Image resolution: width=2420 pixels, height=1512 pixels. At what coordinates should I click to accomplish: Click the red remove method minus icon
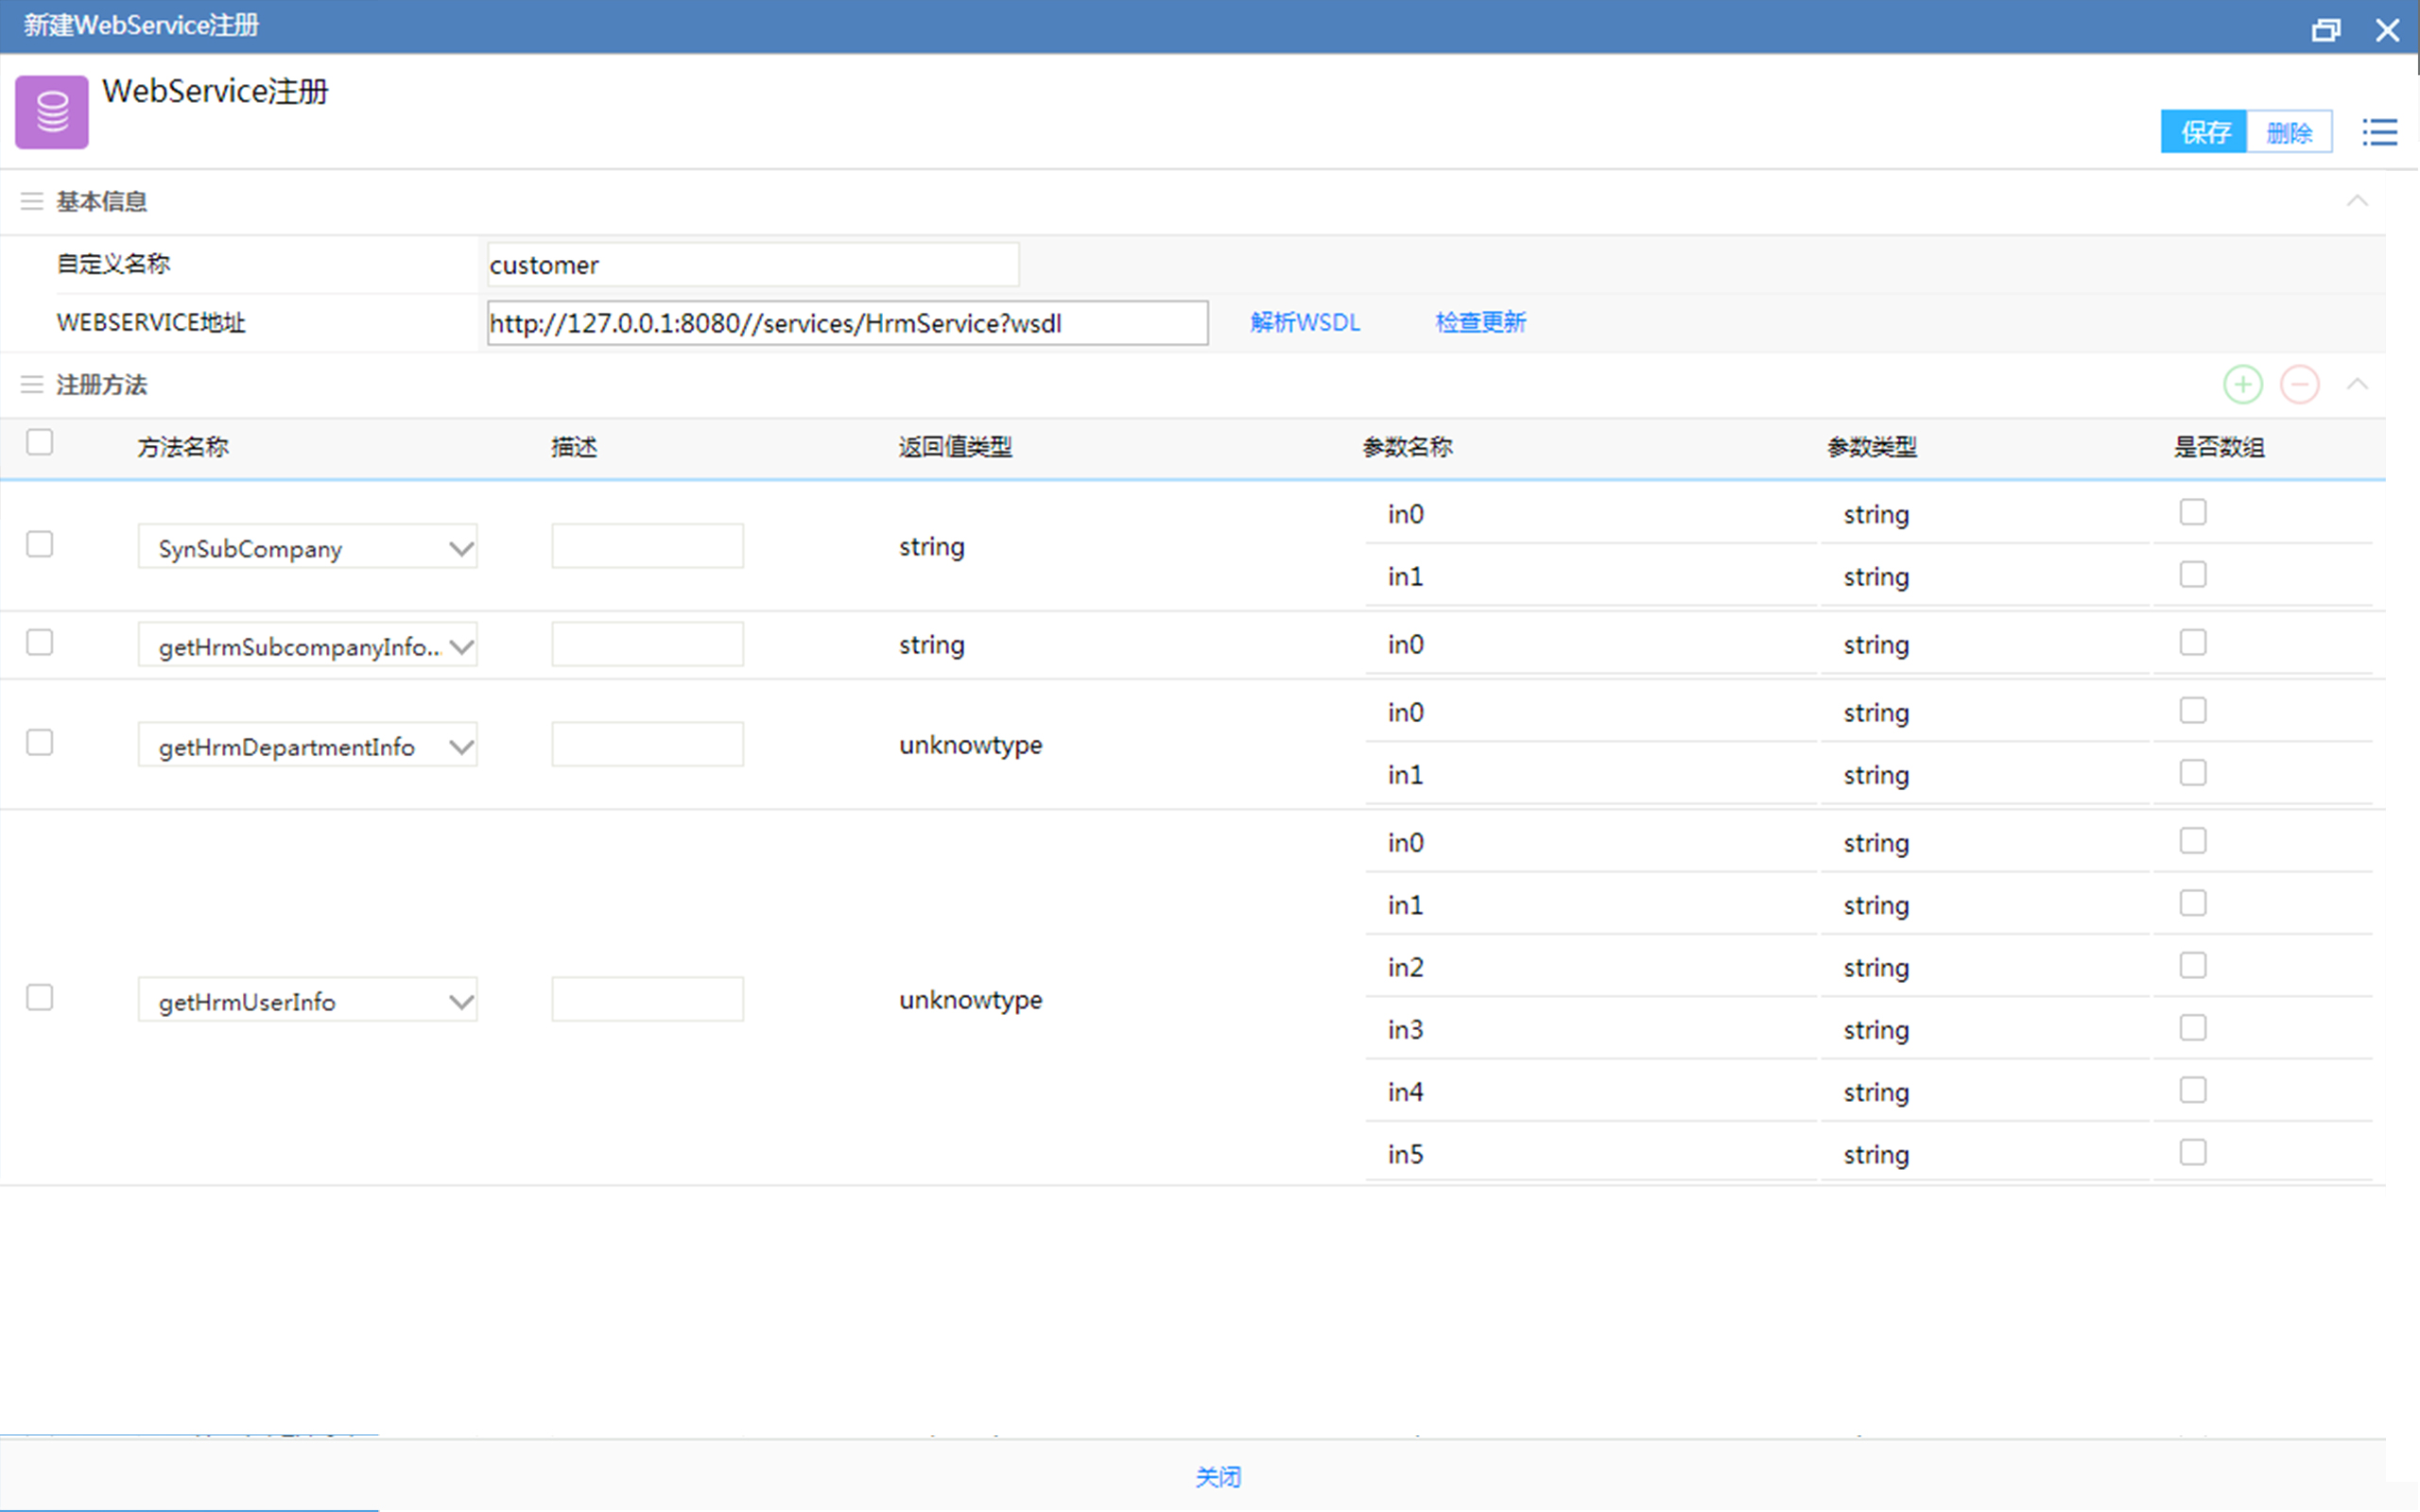2299,385
